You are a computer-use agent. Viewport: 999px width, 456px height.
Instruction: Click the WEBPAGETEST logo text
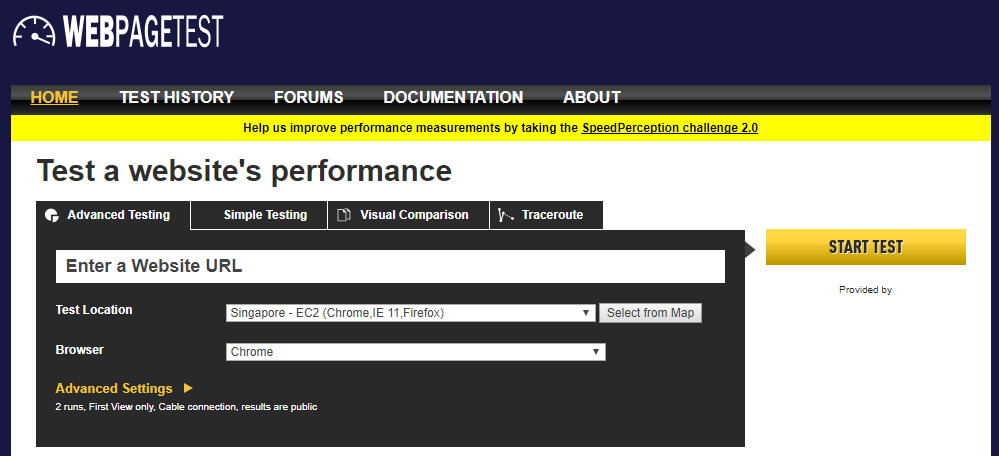(x=143, y=31)
